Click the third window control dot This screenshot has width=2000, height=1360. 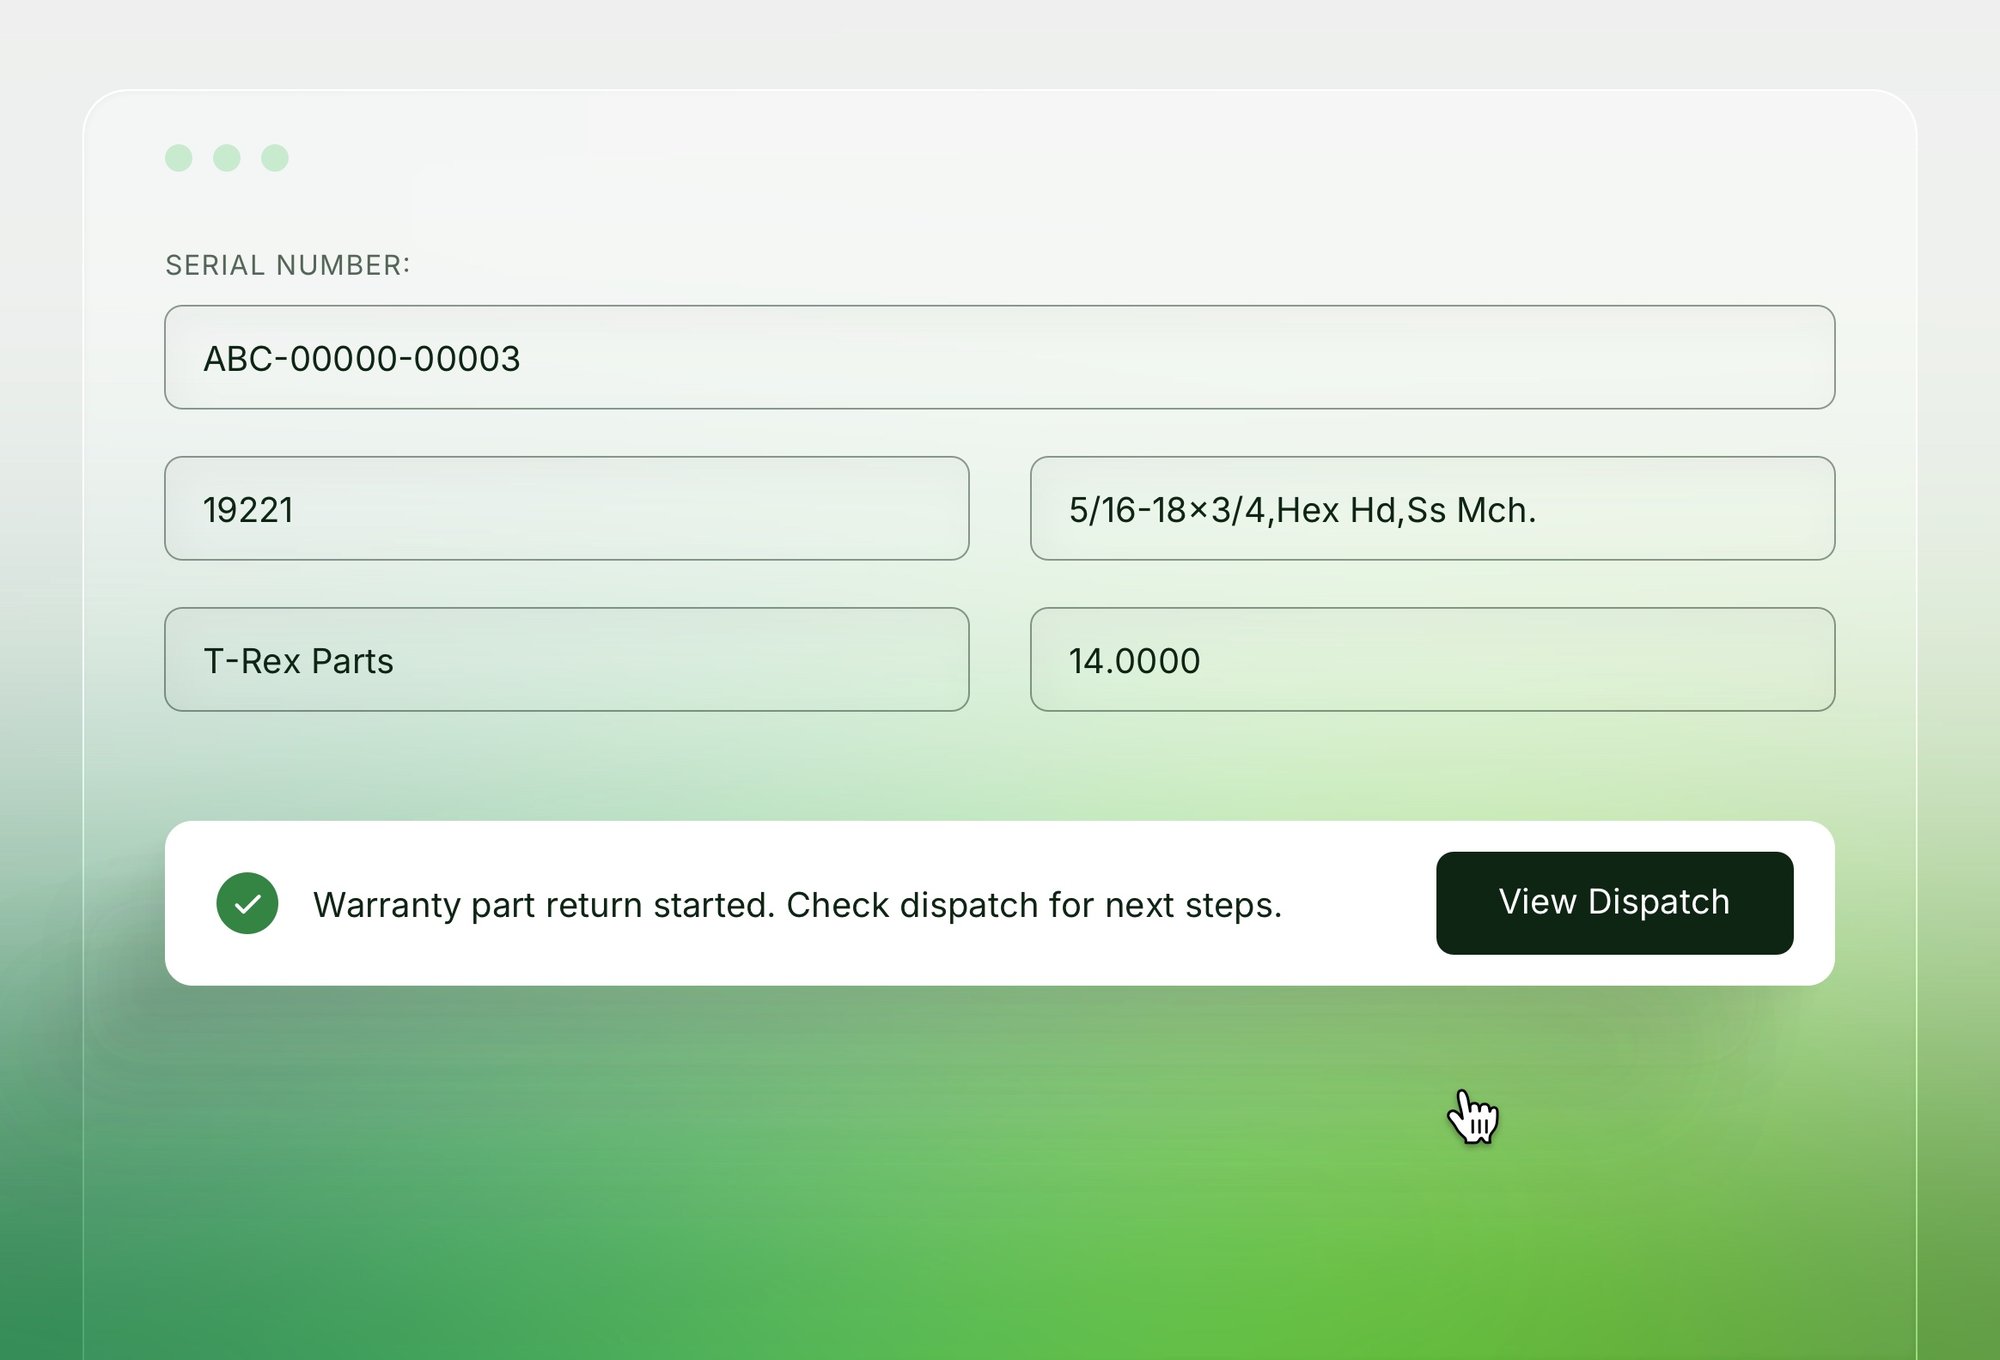pyautogui.click(x=275, y=158)
